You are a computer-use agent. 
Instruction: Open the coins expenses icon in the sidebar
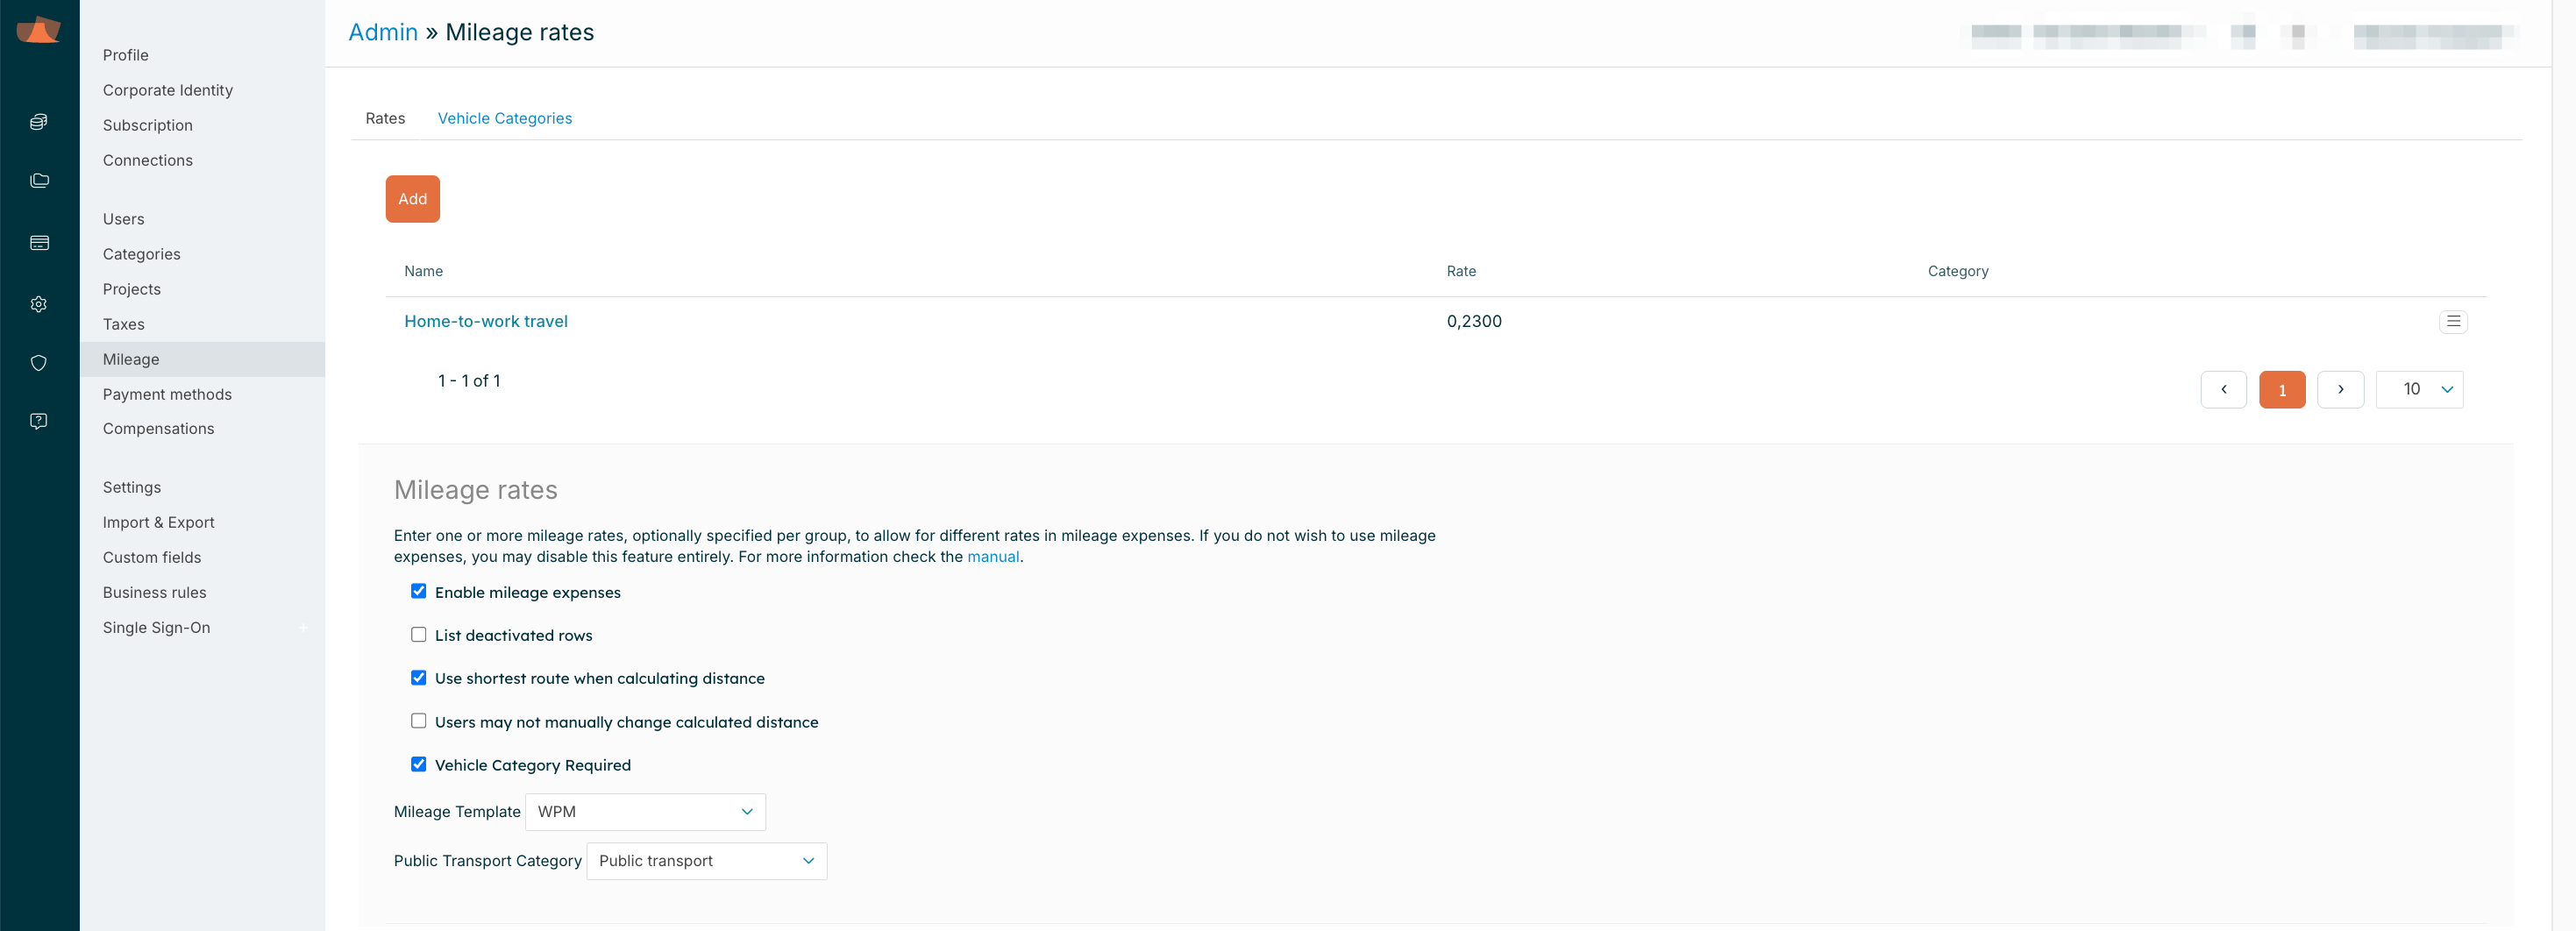(39, 122)
